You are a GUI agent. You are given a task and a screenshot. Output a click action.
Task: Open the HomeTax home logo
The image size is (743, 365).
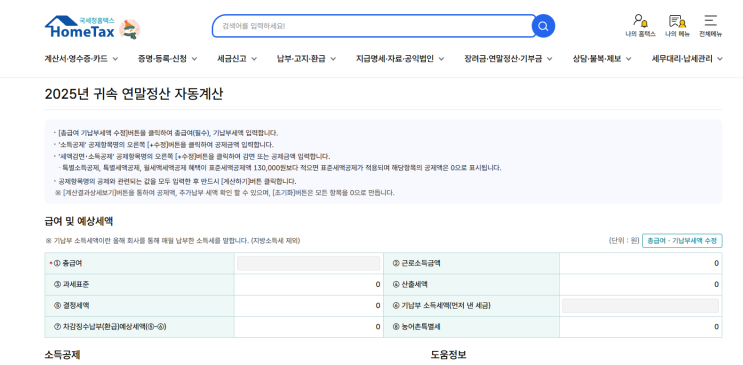80,27
